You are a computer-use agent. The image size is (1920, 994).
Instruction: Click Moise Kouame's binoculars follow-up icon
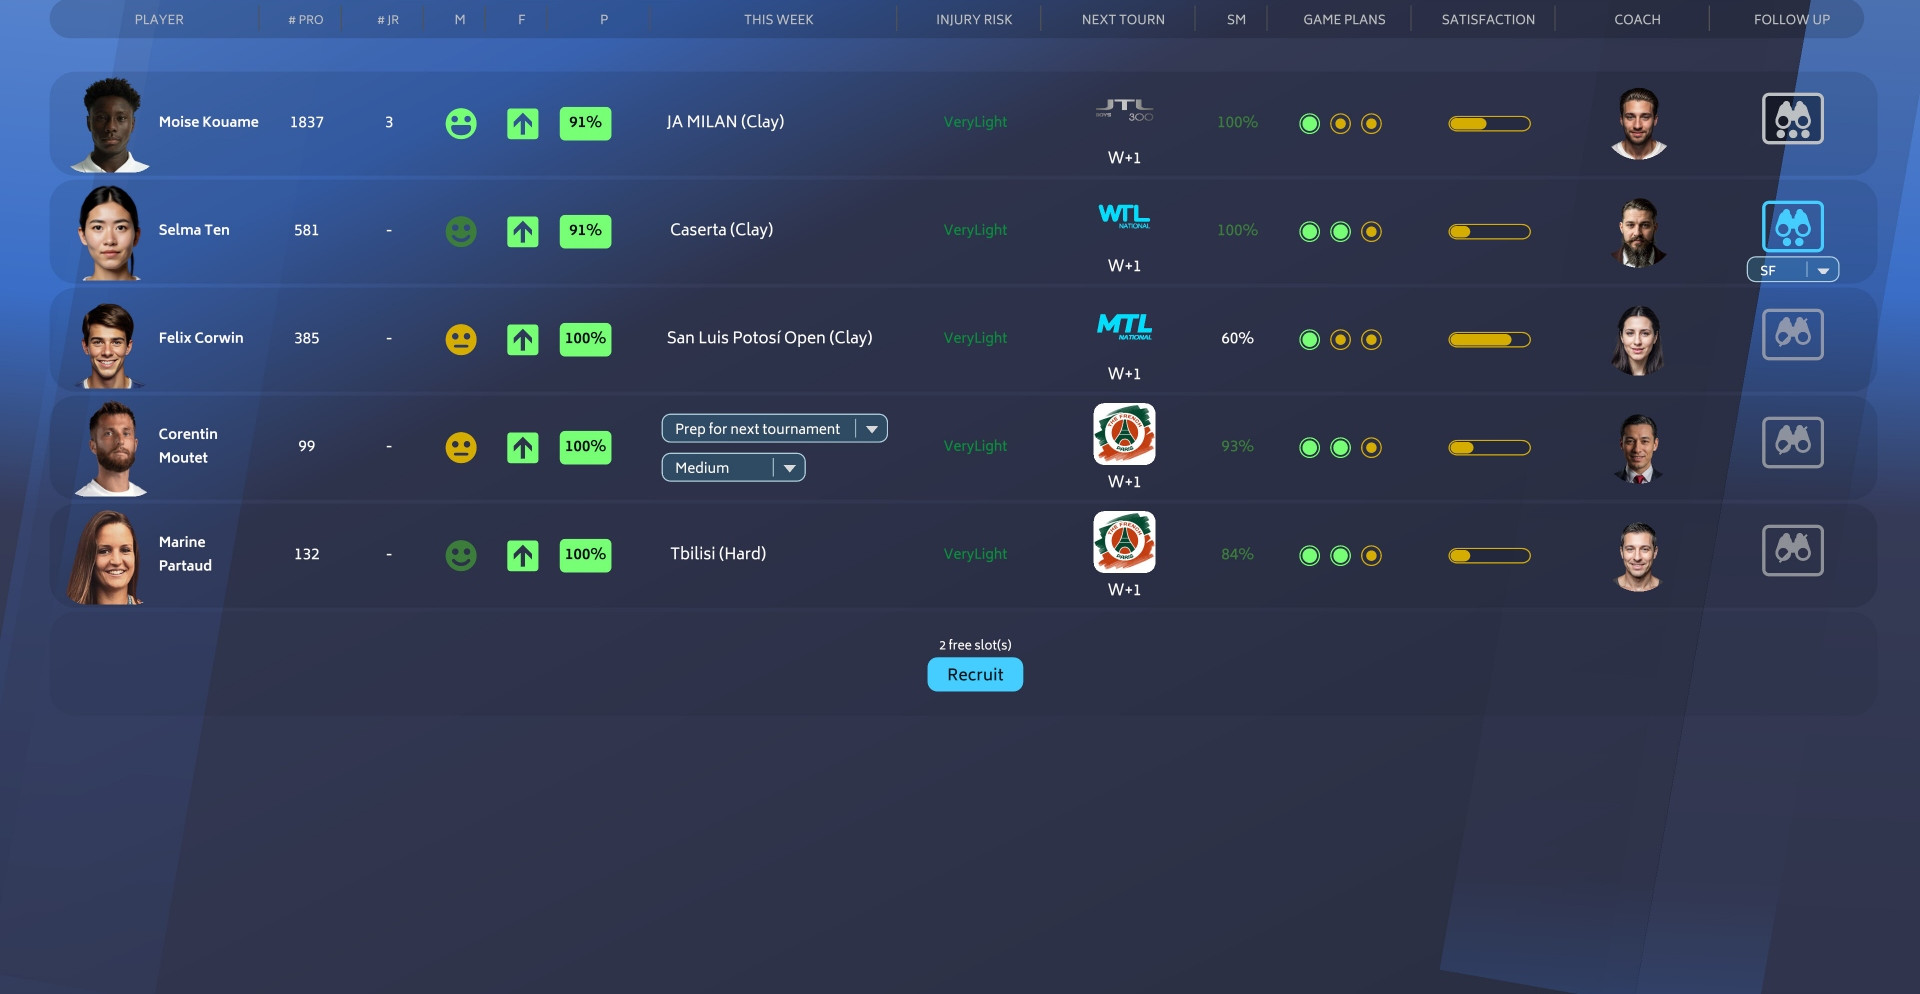pyautogui.click(x=1792, y=119)
